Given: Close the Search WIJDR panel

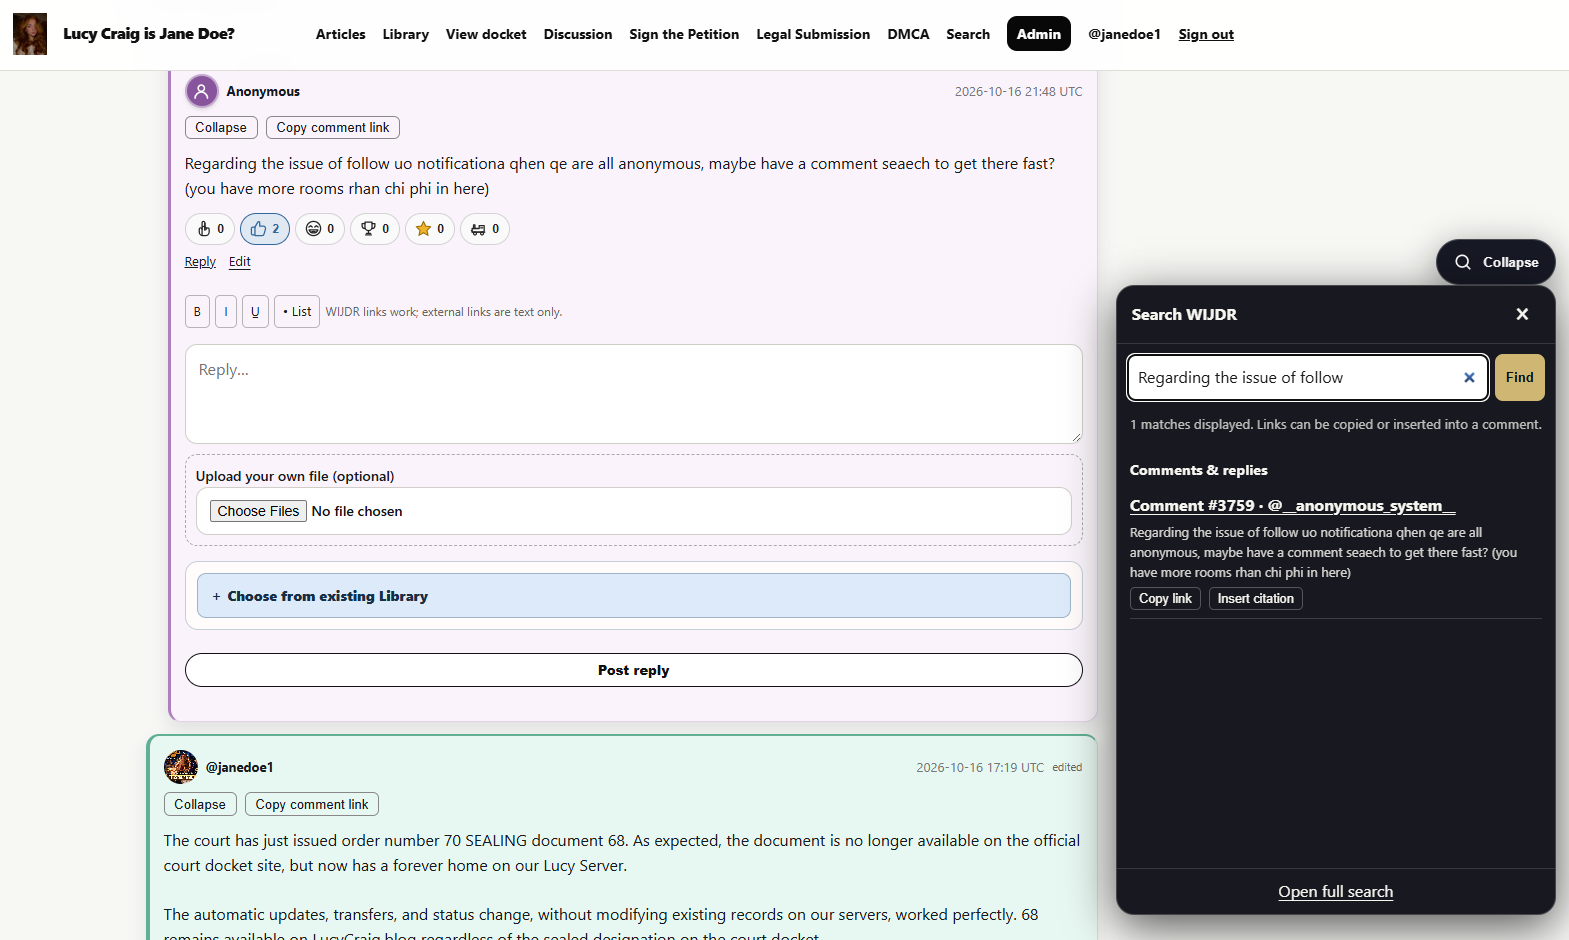Looking at the screenshot, I should (1522, 314).
